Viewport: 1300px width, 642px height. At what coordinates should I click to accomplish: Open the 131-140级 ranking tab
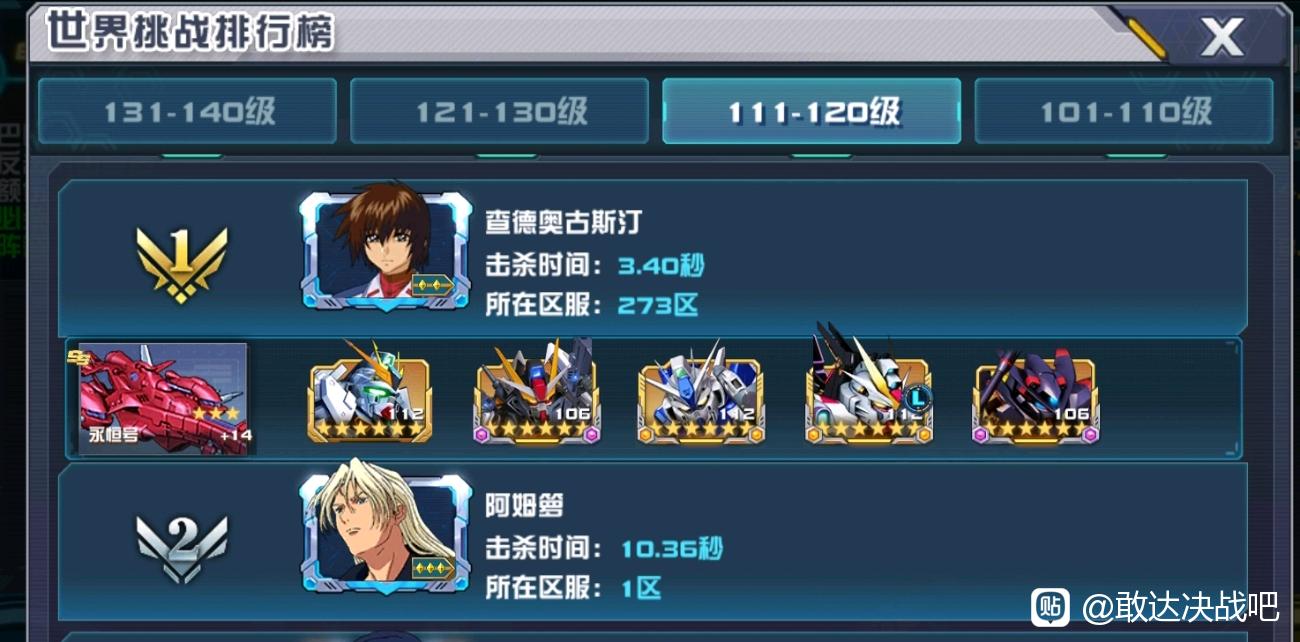(187, 111)
